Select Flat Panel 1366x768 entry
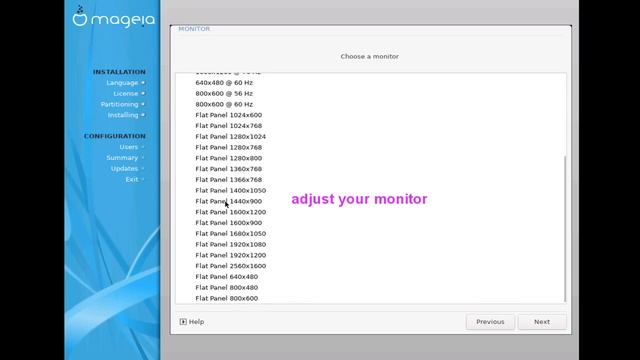 [x=229, y=180]
